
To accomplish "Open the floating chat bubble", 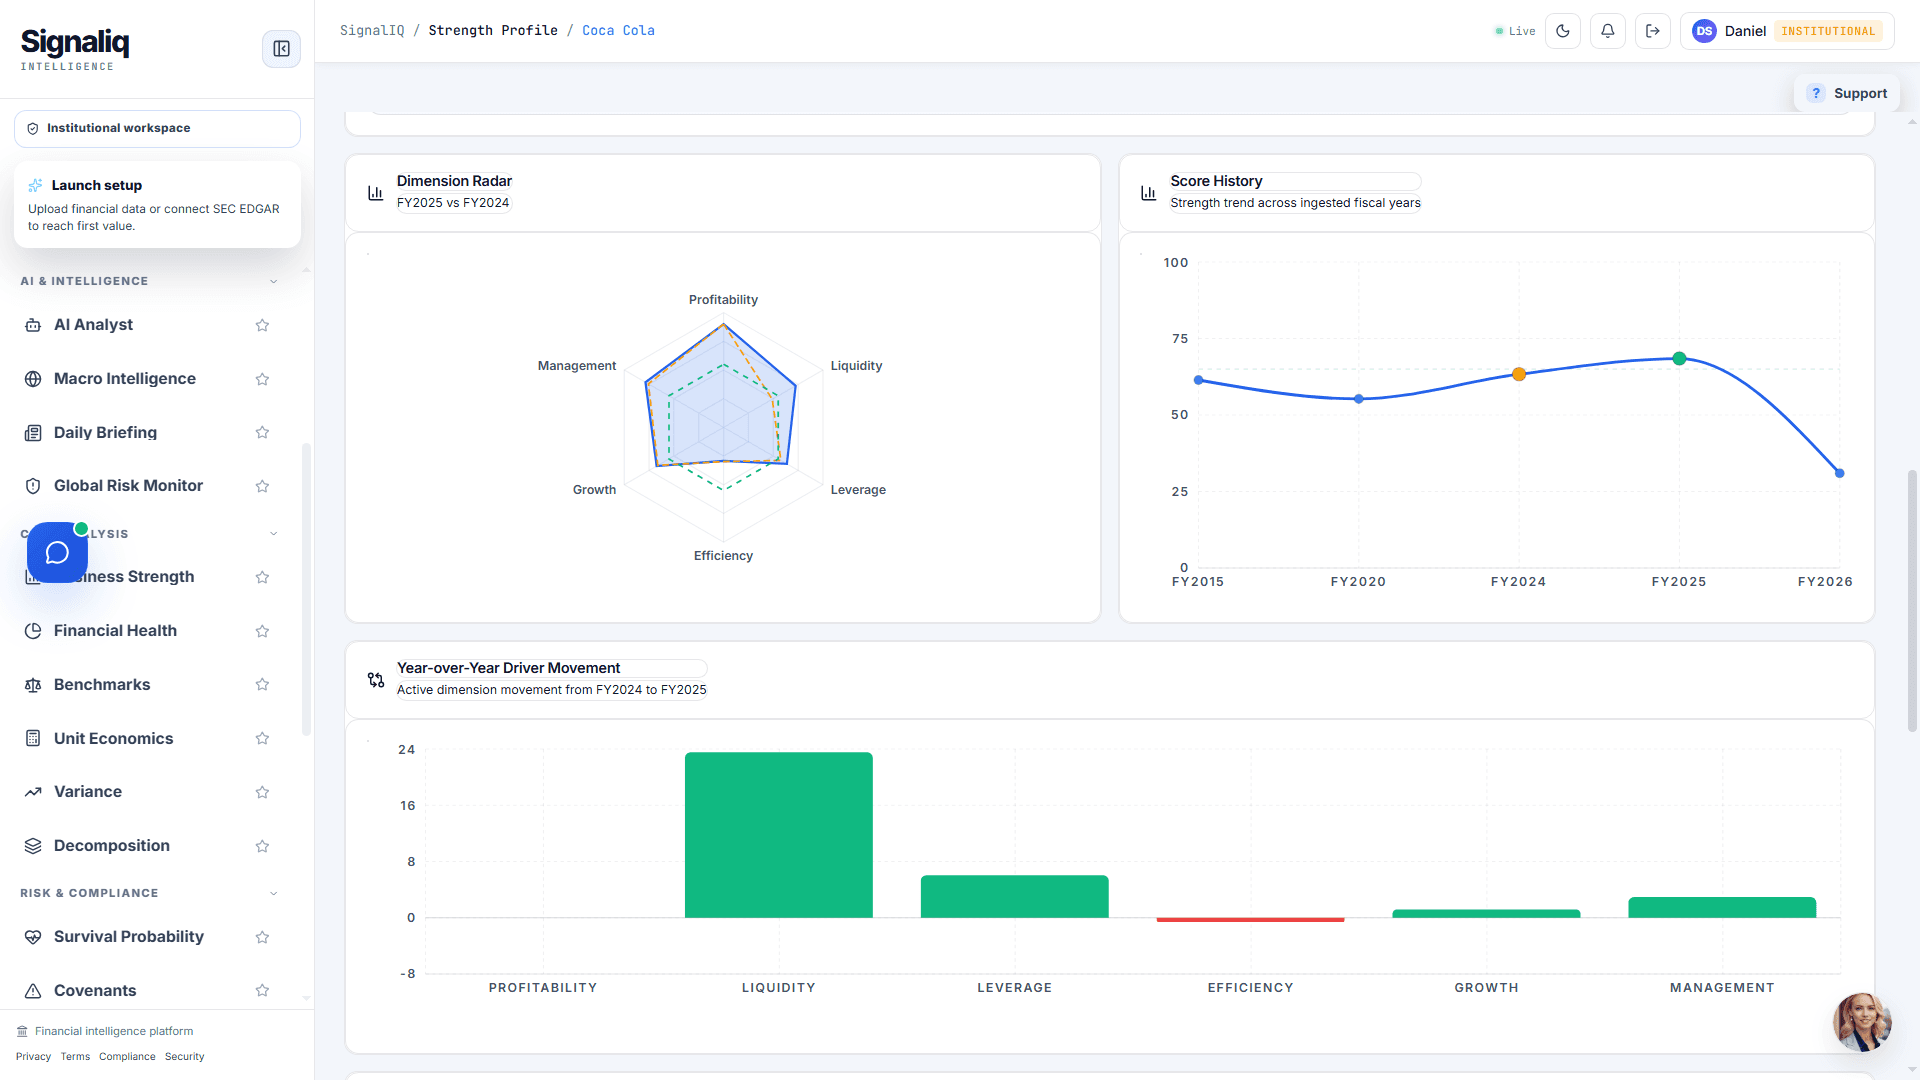I will [x=57, y=552].
